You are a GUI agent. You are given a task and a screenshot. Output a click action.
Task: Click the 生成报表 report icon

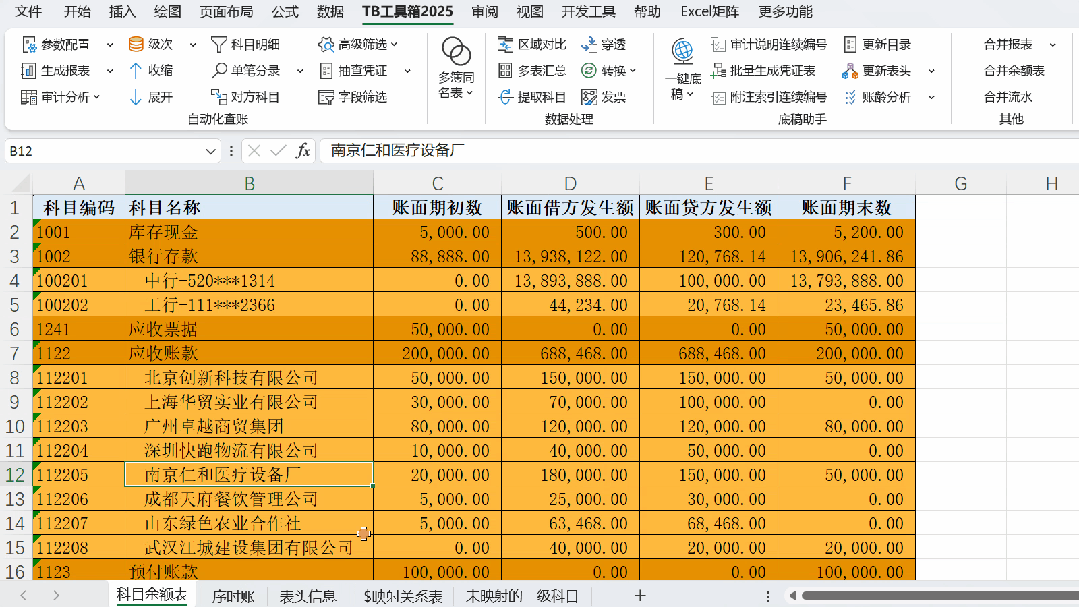click(29, 71)
